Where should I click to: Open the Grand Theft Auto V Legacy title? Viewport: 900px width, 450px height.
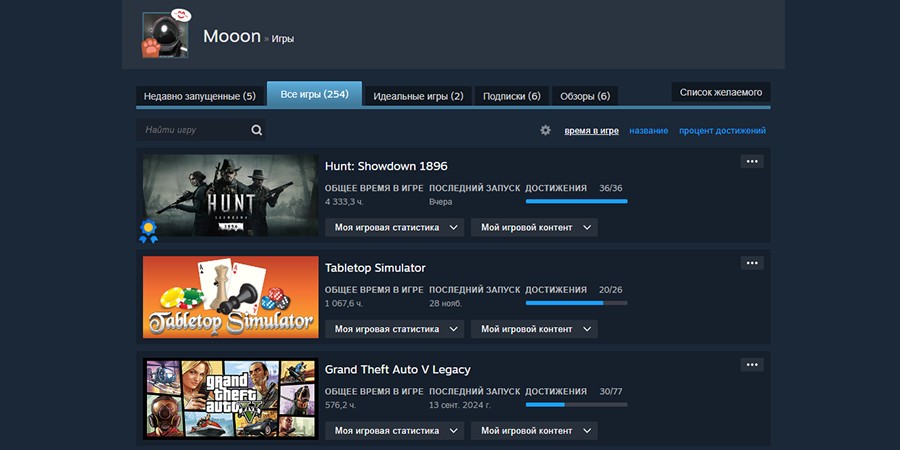pyautogui.click(x=398, y=369)
